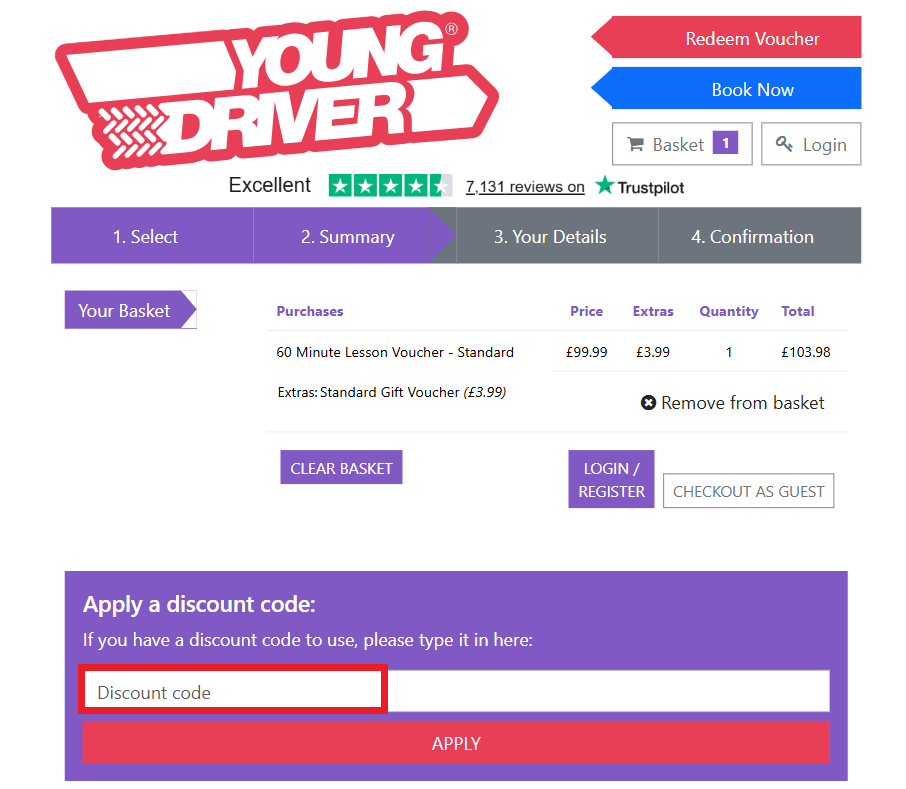Click Redeem Voucher
Viewport: 906px width, 789px height.
click(x=752, y=37)
